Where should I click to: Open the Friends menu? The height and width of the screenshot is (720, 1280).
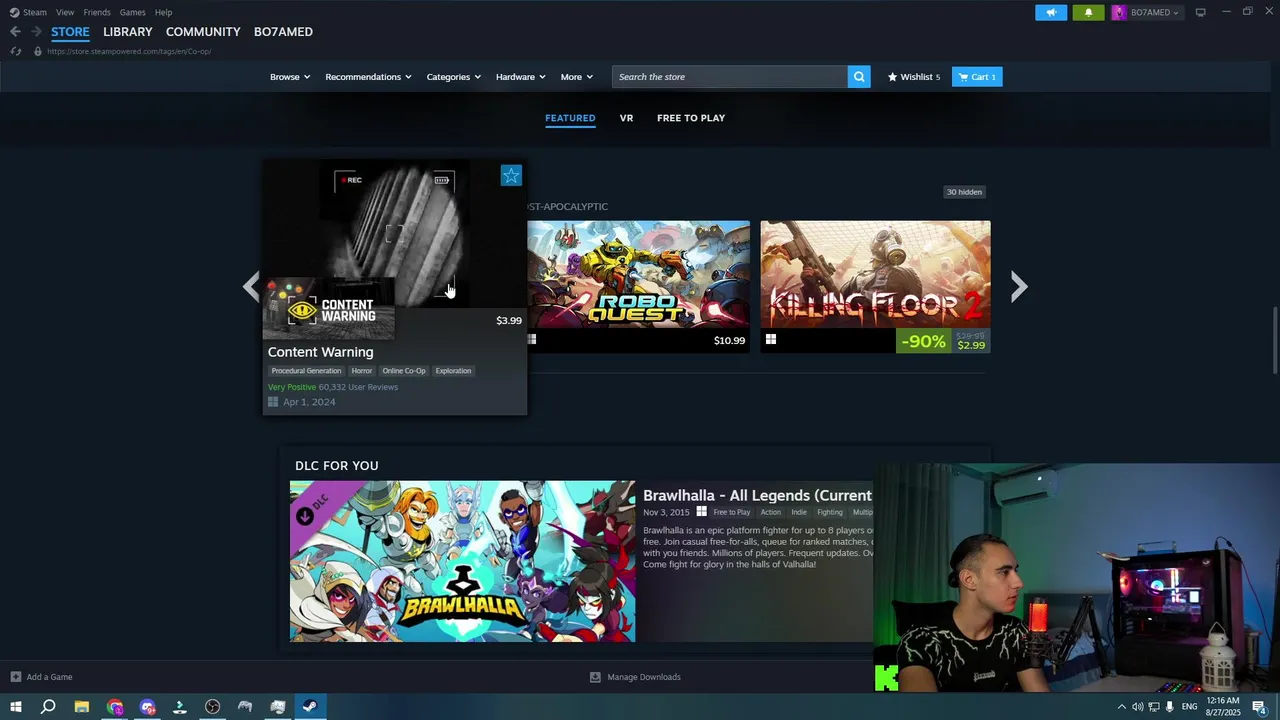tap(97, 12)
